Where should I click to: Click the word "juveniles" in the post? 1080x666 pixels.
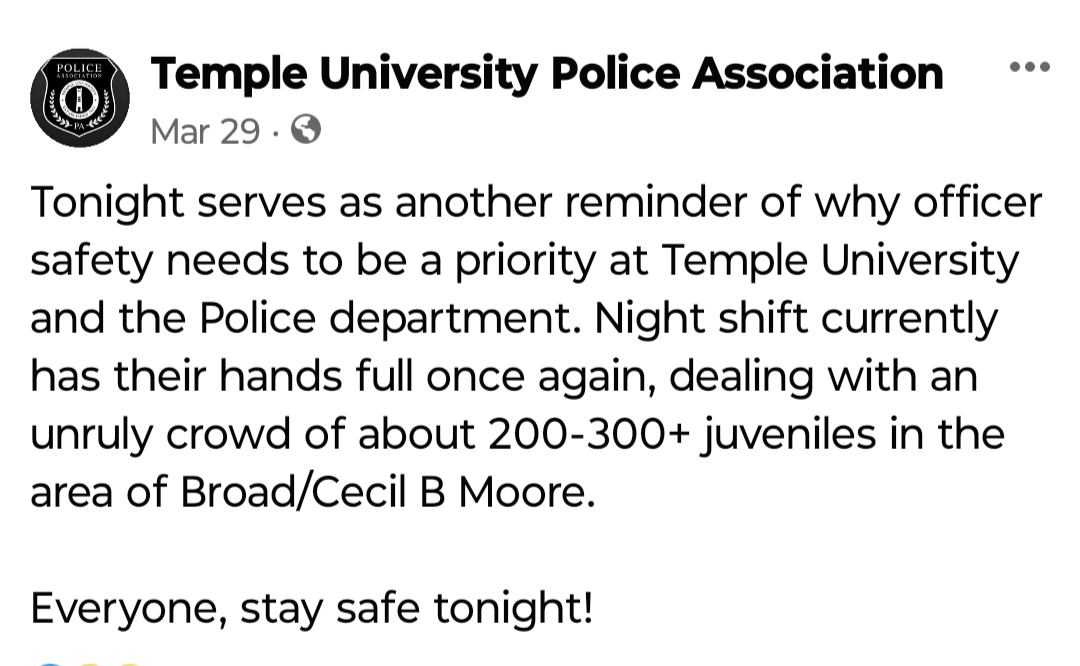[x=788, y=435]
